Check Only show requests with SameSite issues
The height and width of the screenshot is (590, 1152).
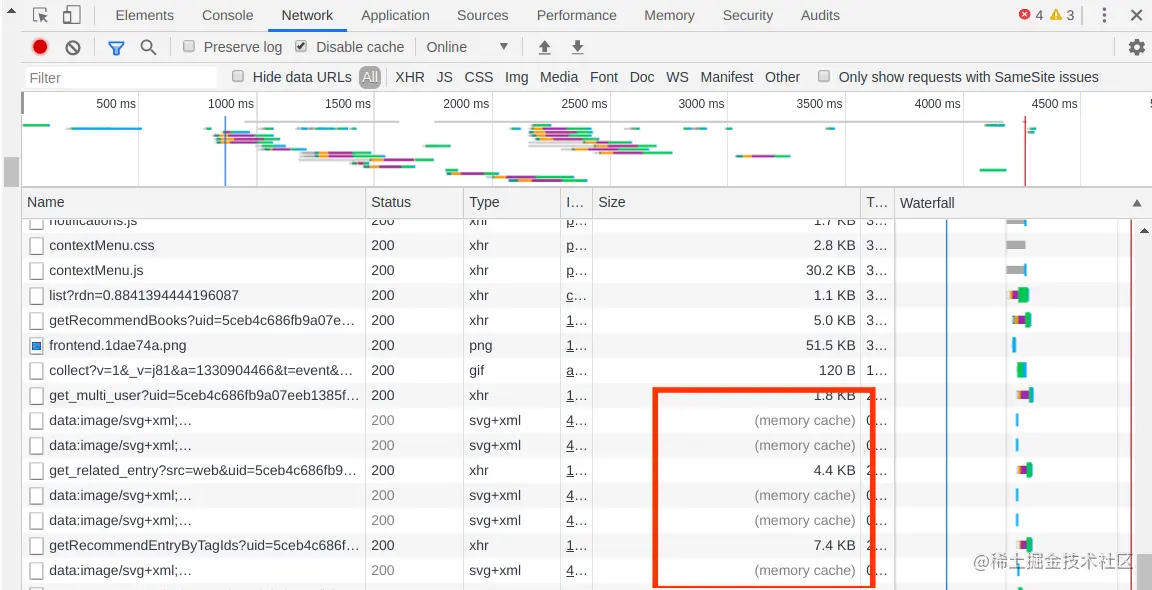[824, 76]
